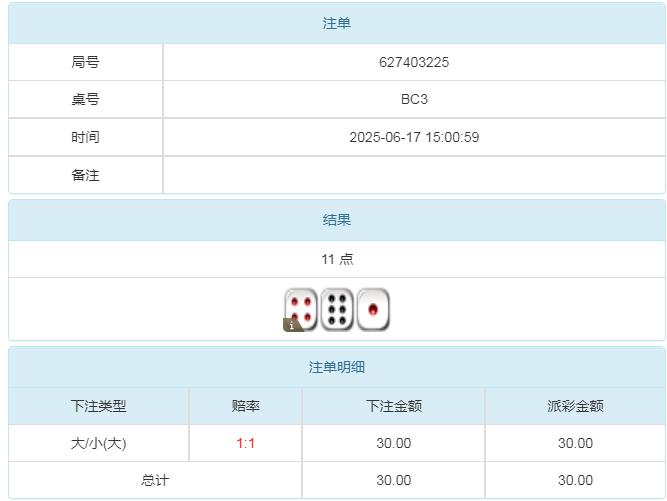Image resolution: width=667 pixels, height=501 pixels.
Task: Select the round number 627403225
Action: (x=414, y=62)
